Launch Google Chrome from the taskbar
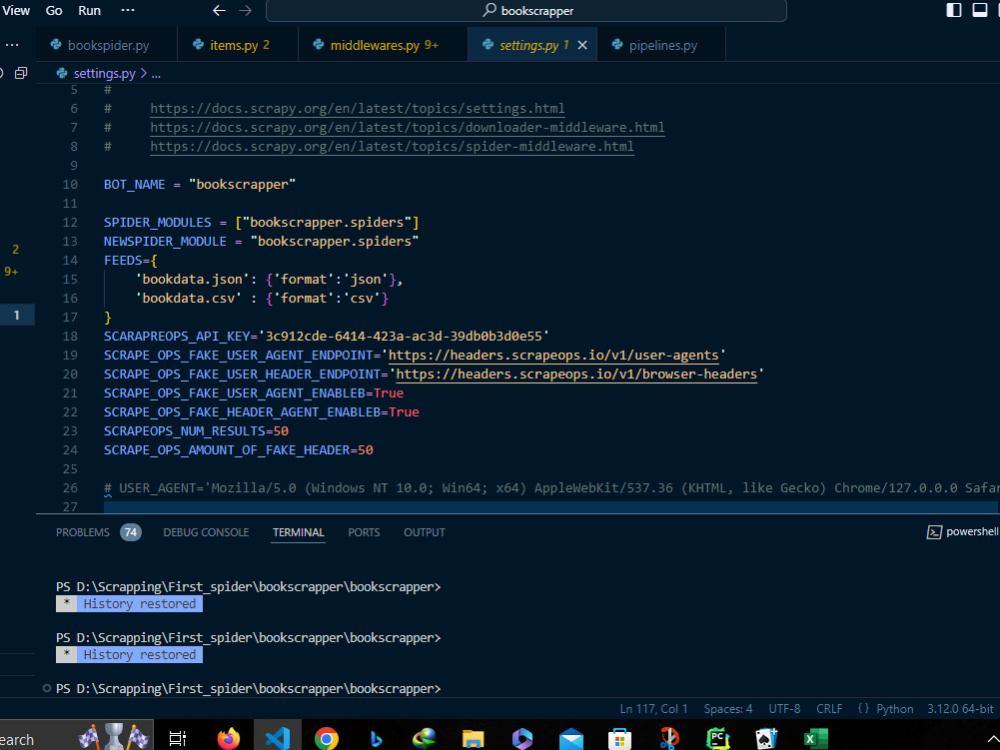Image resolution: width=1000 pixels, height=750 pixels. point(327,739)
